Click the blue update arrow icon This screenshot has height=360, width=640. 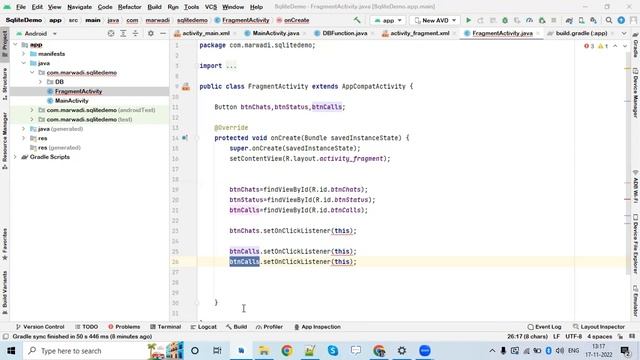point(621,20)
